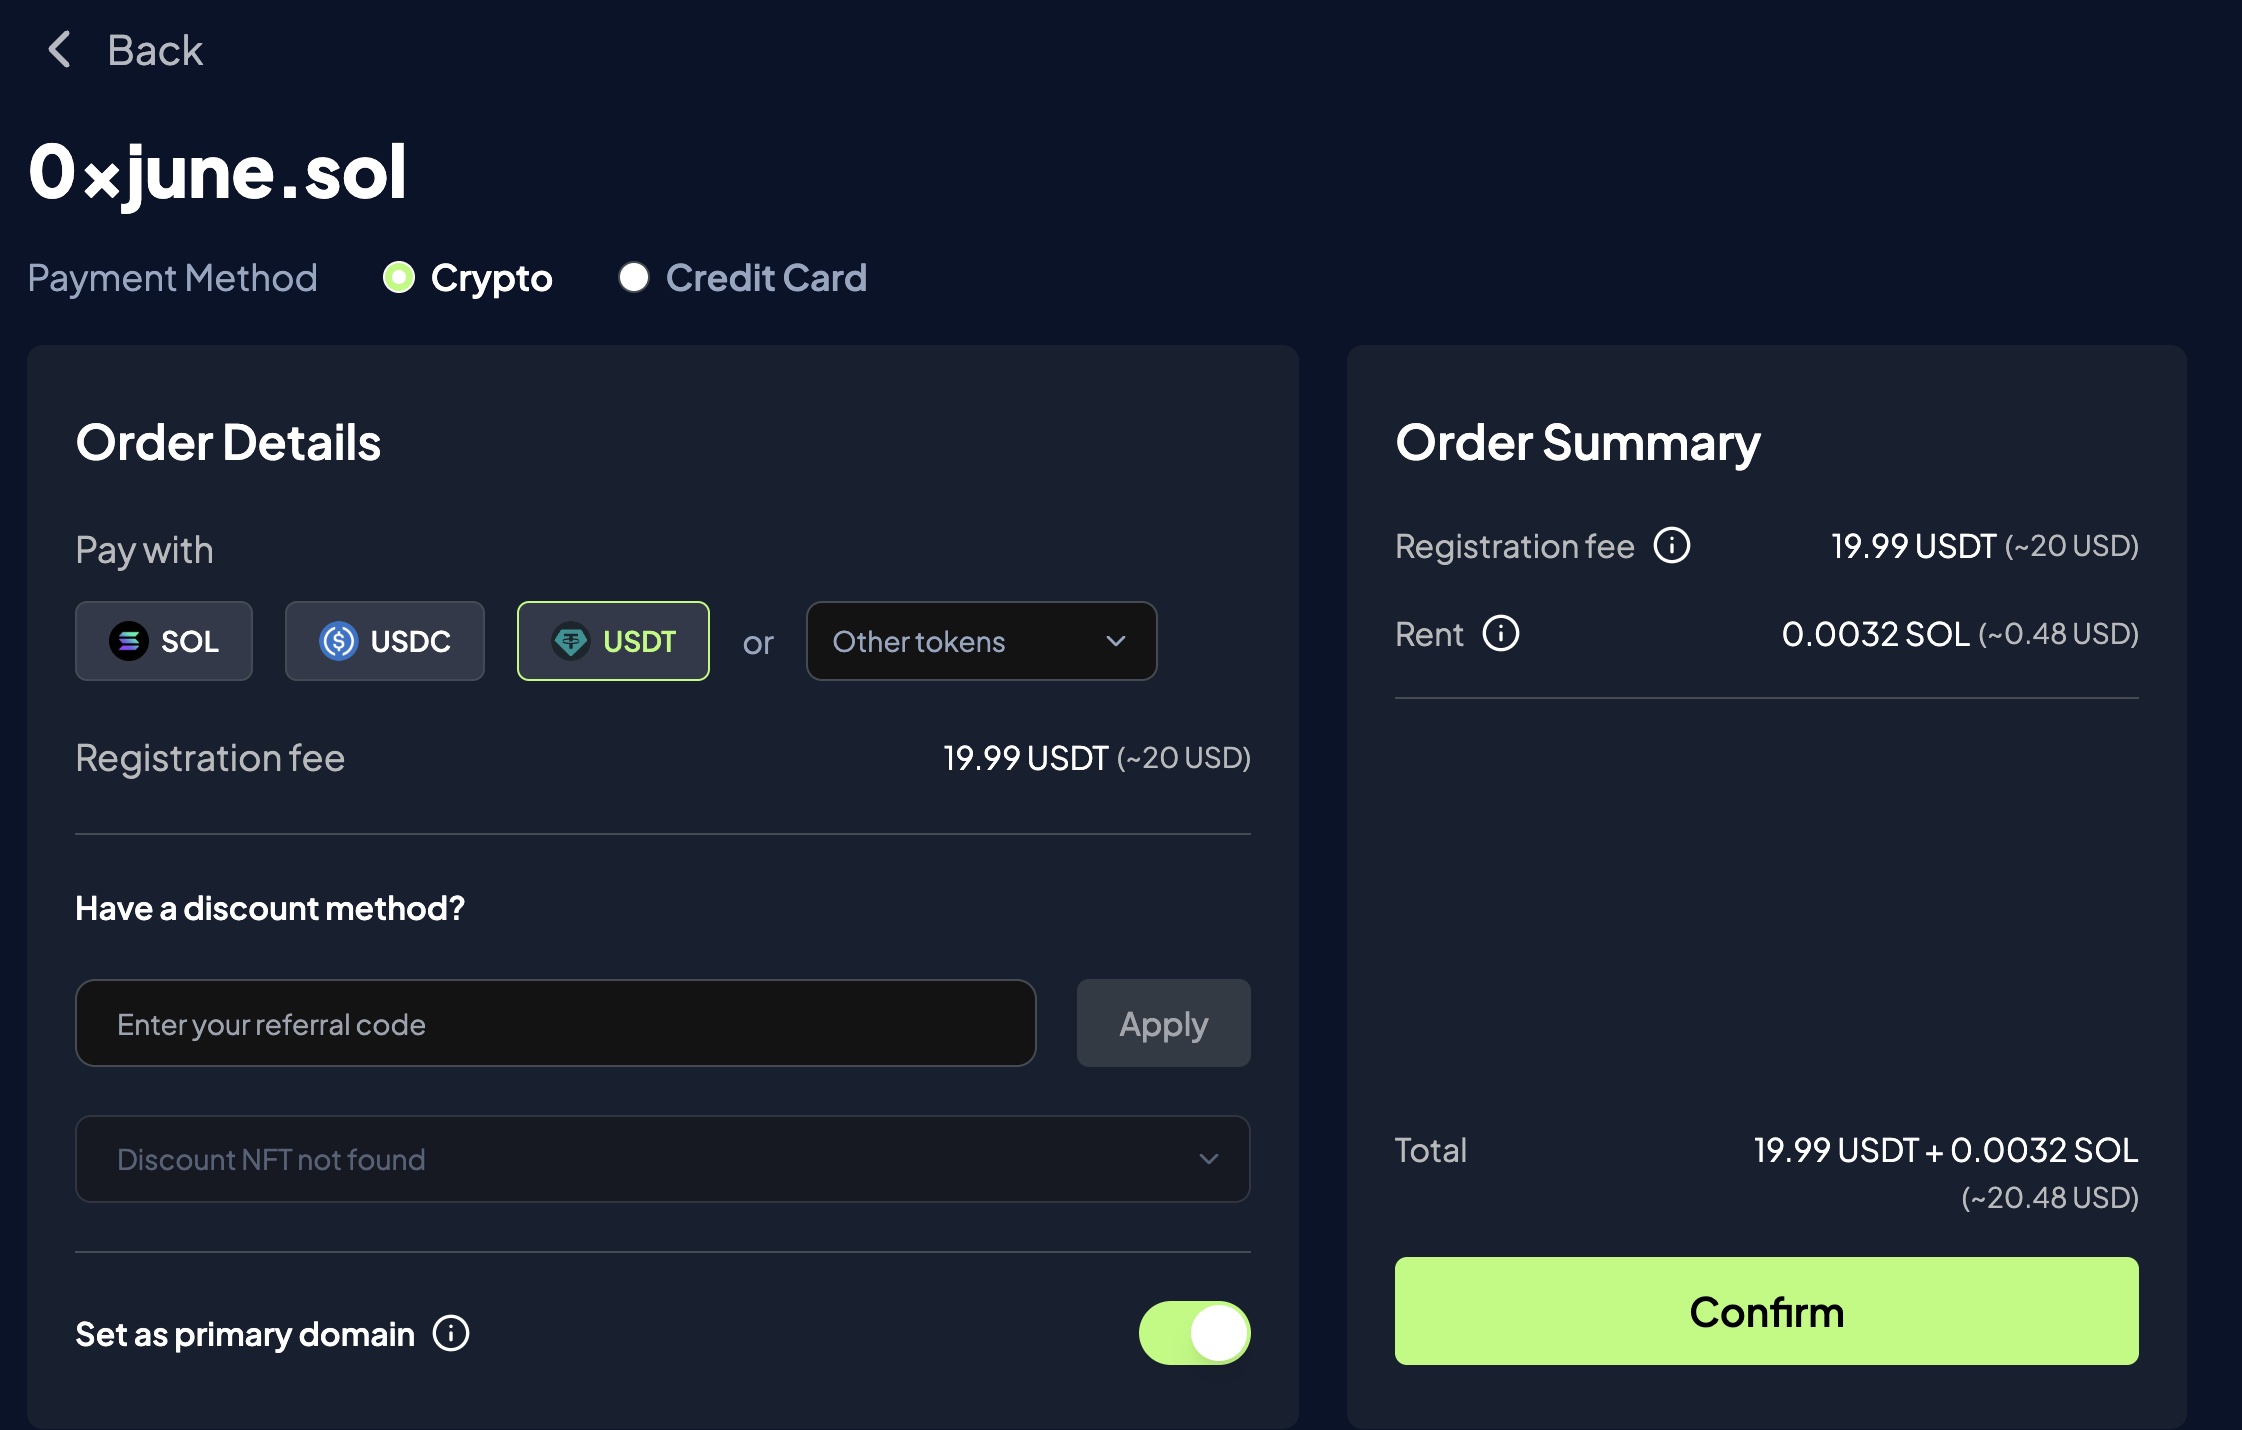Select the Credit Card radio button
2242x1430 pixels.
coord(634,277)
